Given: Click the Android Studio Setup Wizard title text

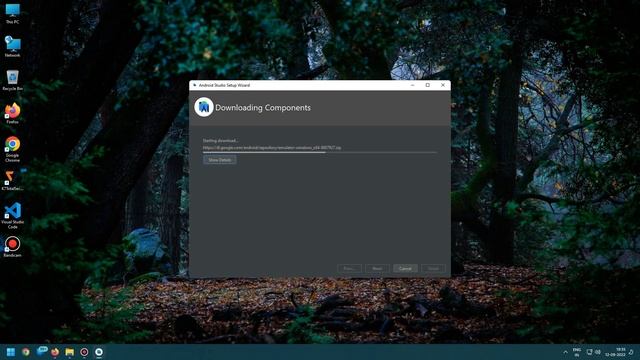Looking at the screenshot, I should tap(224, 85).
